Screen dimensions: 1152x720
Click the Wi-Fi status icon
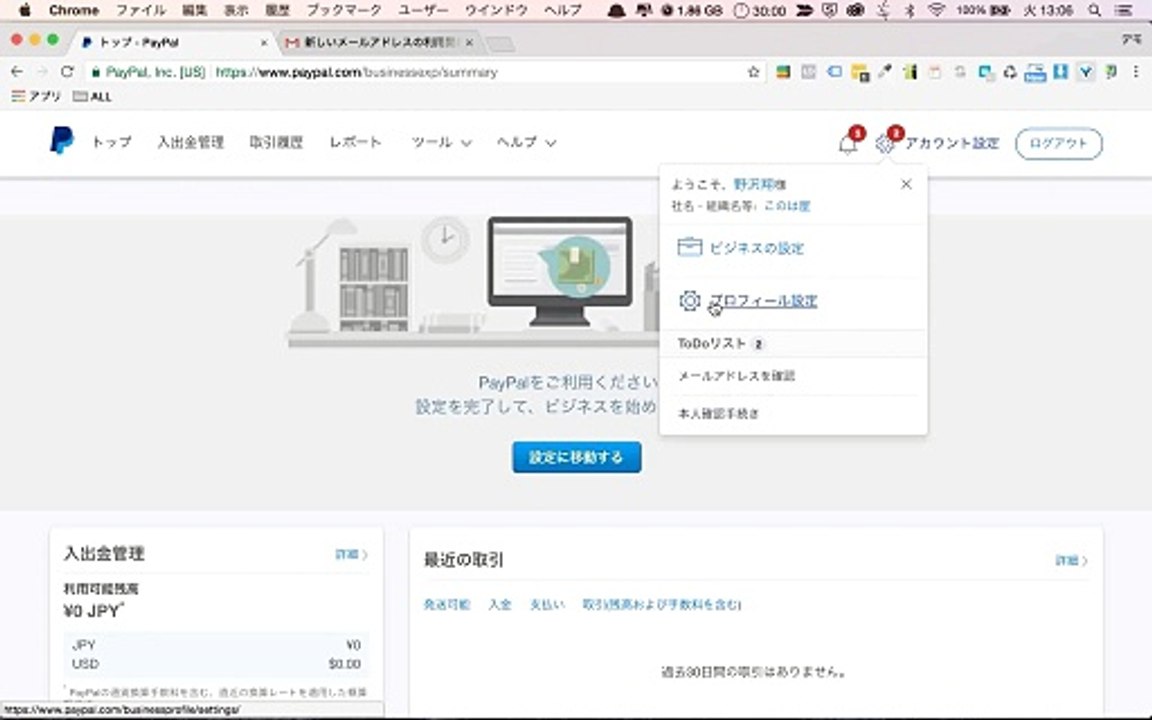point(936,10)
